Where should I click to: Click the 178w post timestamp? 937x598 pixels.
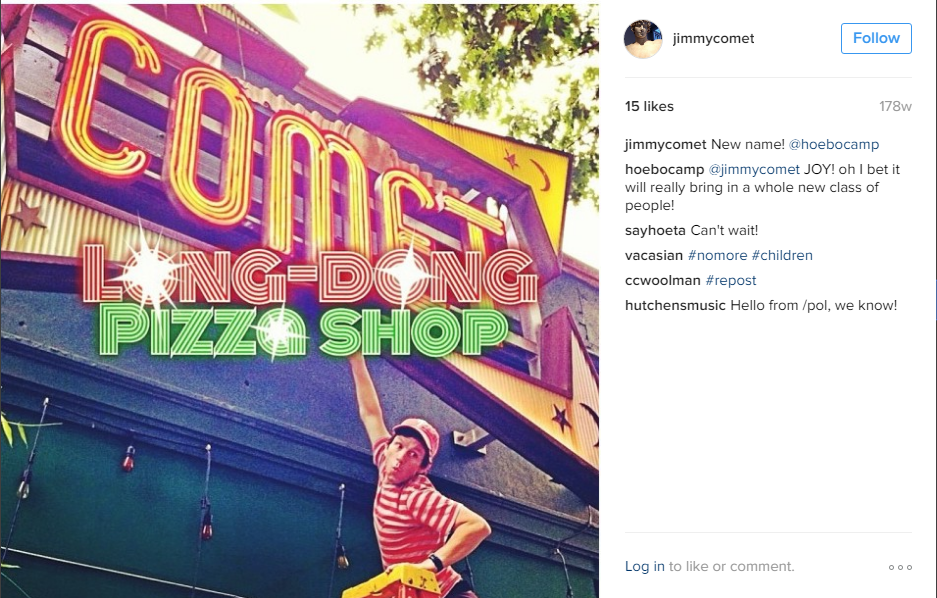(895, 107)
